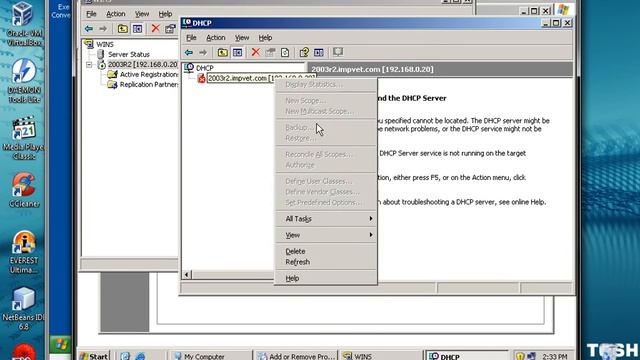Click the red Delete X in DHCP toolbar
Screen dimensions: 640x360
(x=256, y=52)
